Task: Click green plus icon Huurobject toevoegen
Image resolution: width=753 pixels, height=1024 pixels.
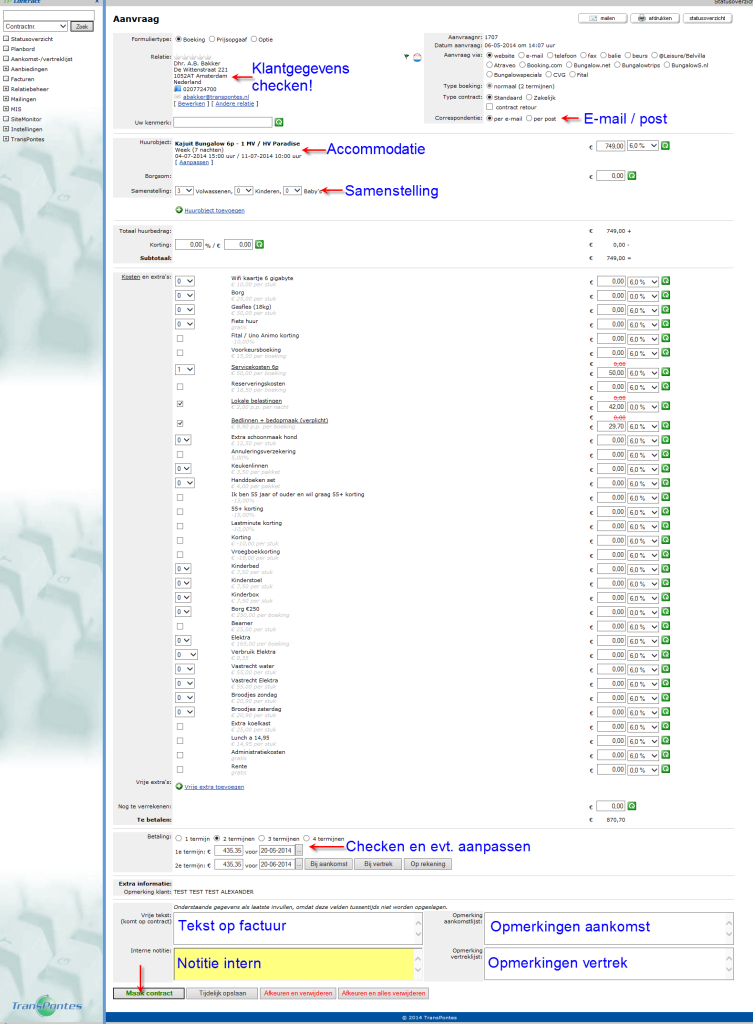Action: point(179,210)
